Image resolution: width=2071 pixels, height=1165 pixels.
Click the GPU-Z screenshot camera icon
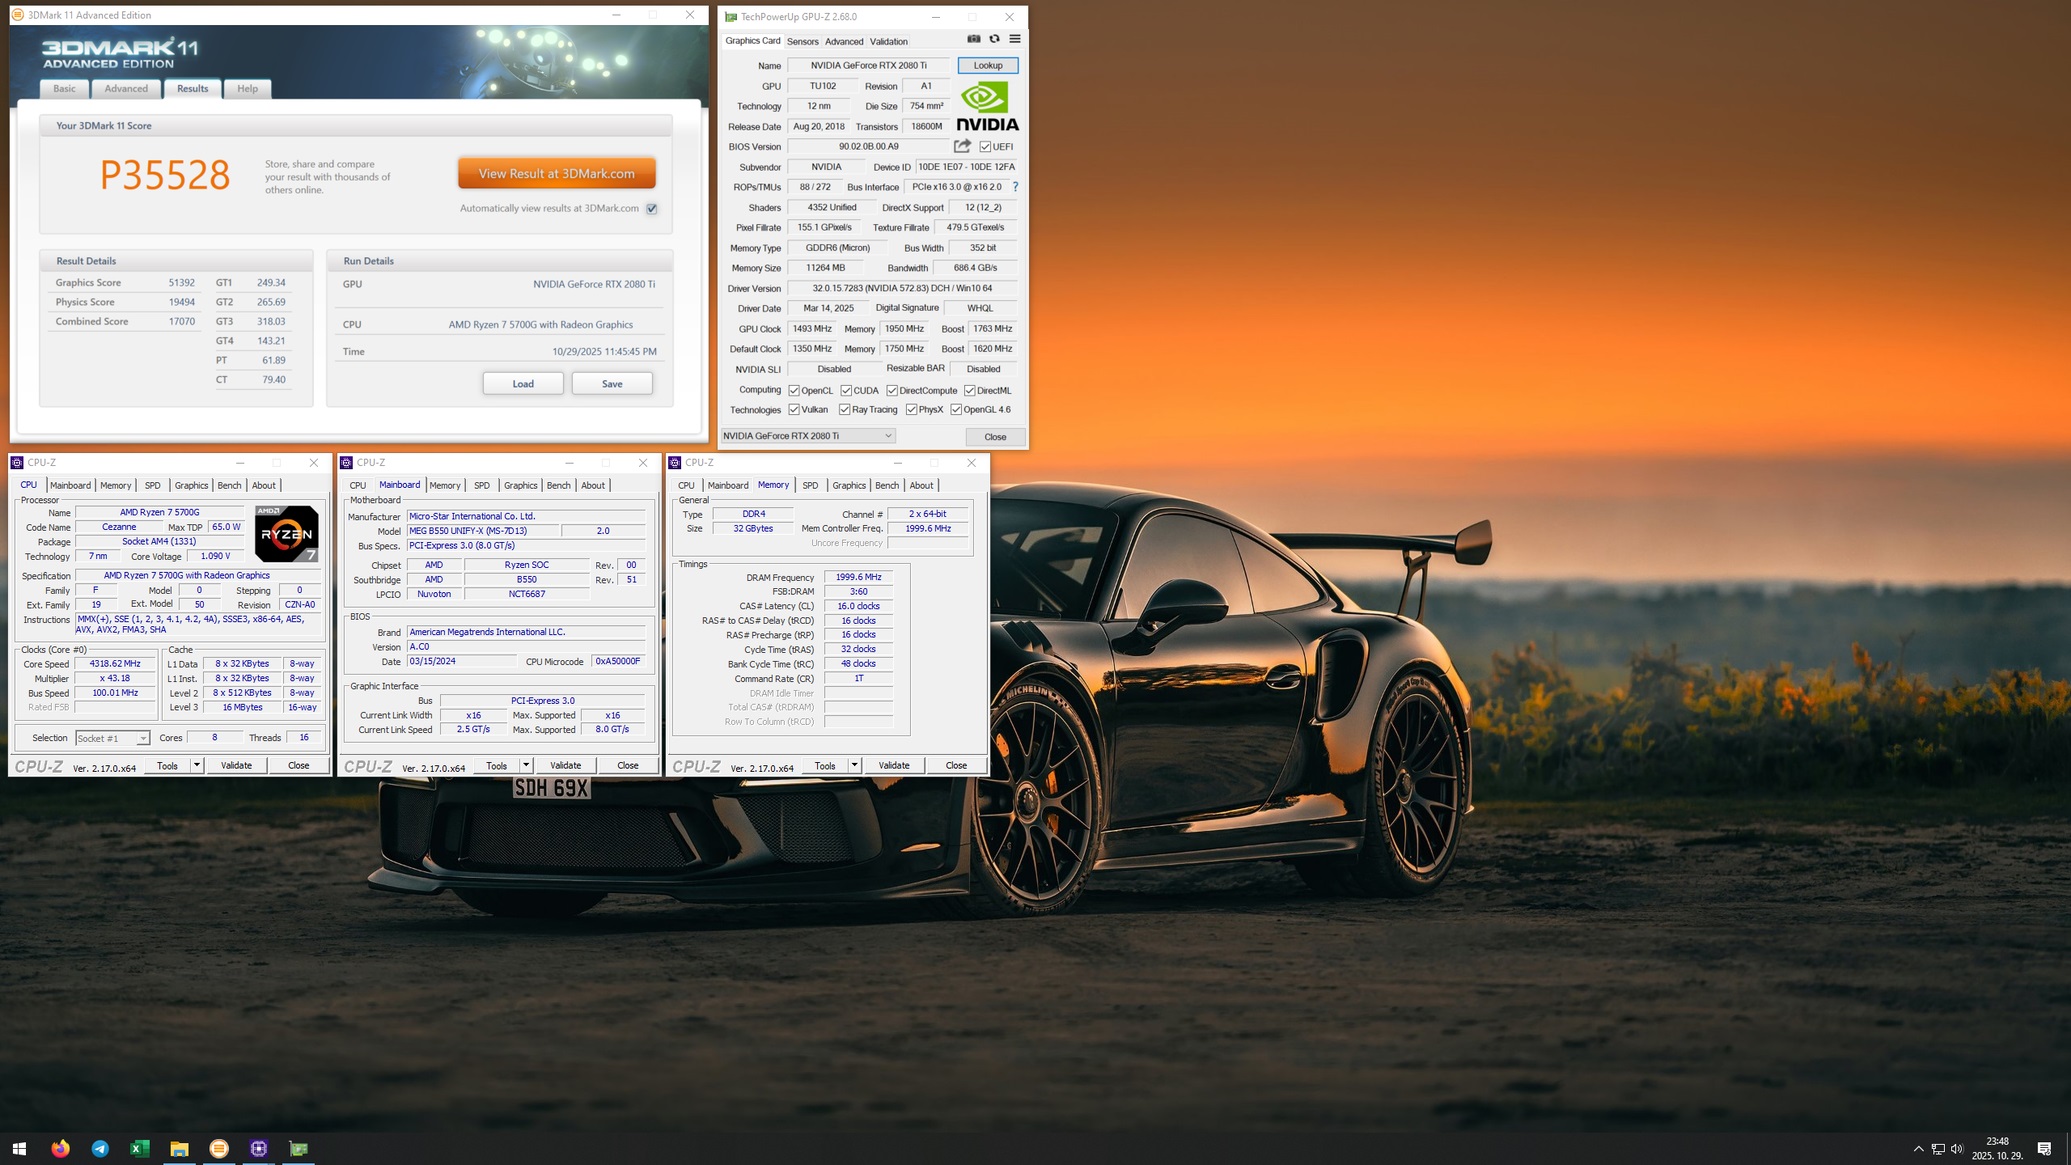point(973,39)
